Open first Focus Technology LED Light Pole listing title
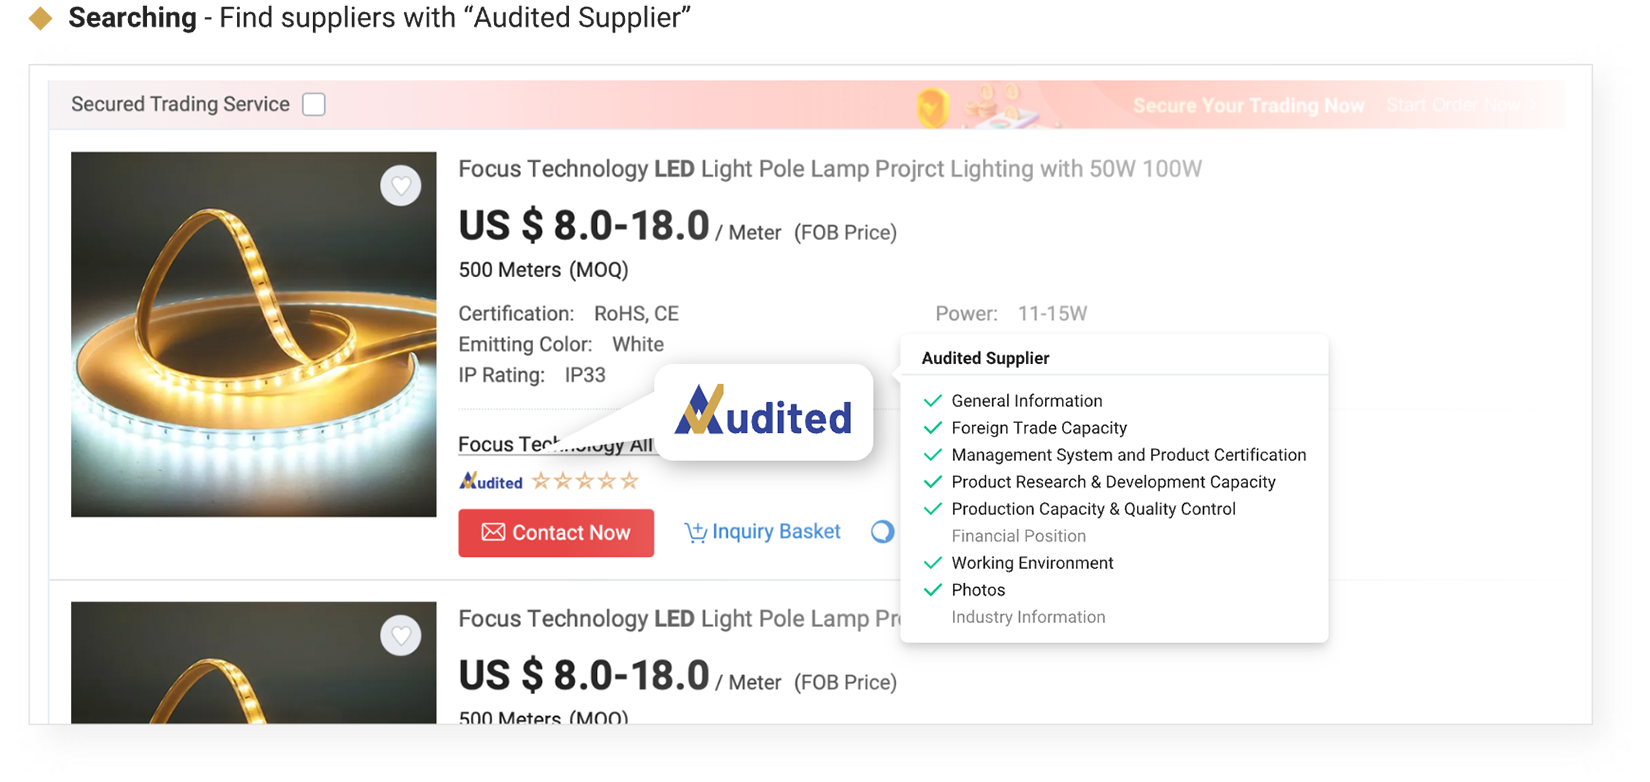Viewport: 1650px width, 782px height. [830, 169]
